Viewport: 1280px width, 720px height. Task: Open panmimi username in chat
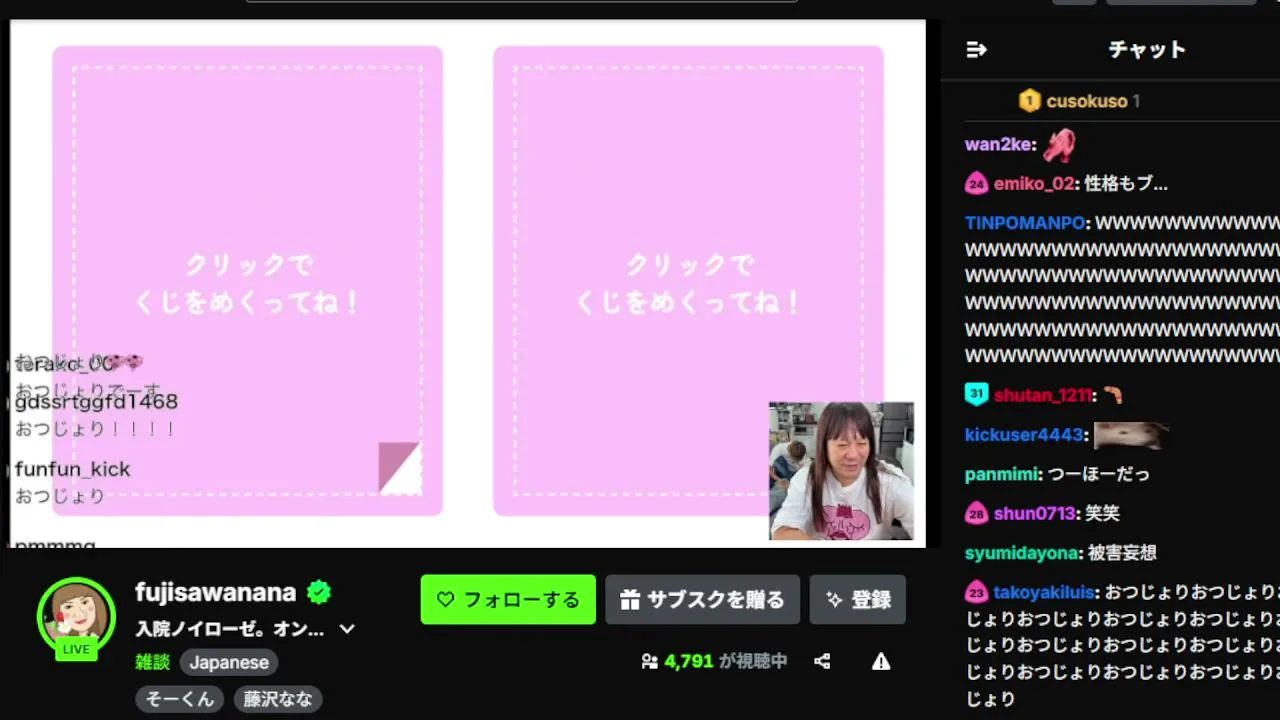(1003, 474)
